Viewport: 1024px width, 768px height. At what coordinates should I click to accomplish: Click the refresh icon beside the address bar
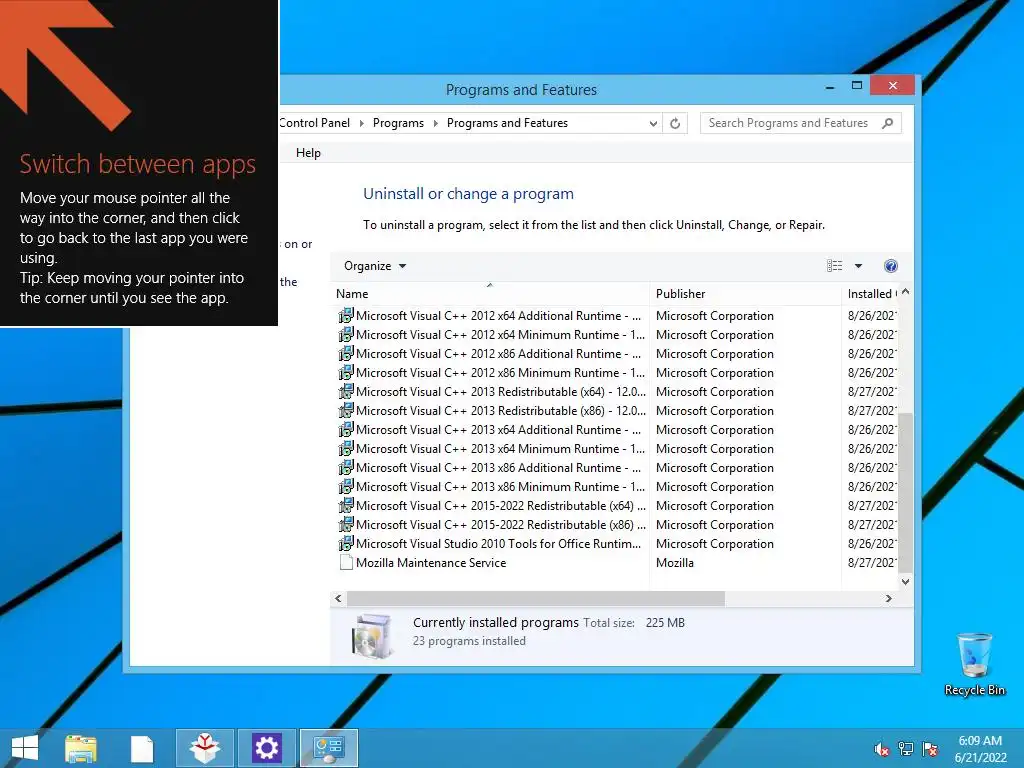pos(675,123)
